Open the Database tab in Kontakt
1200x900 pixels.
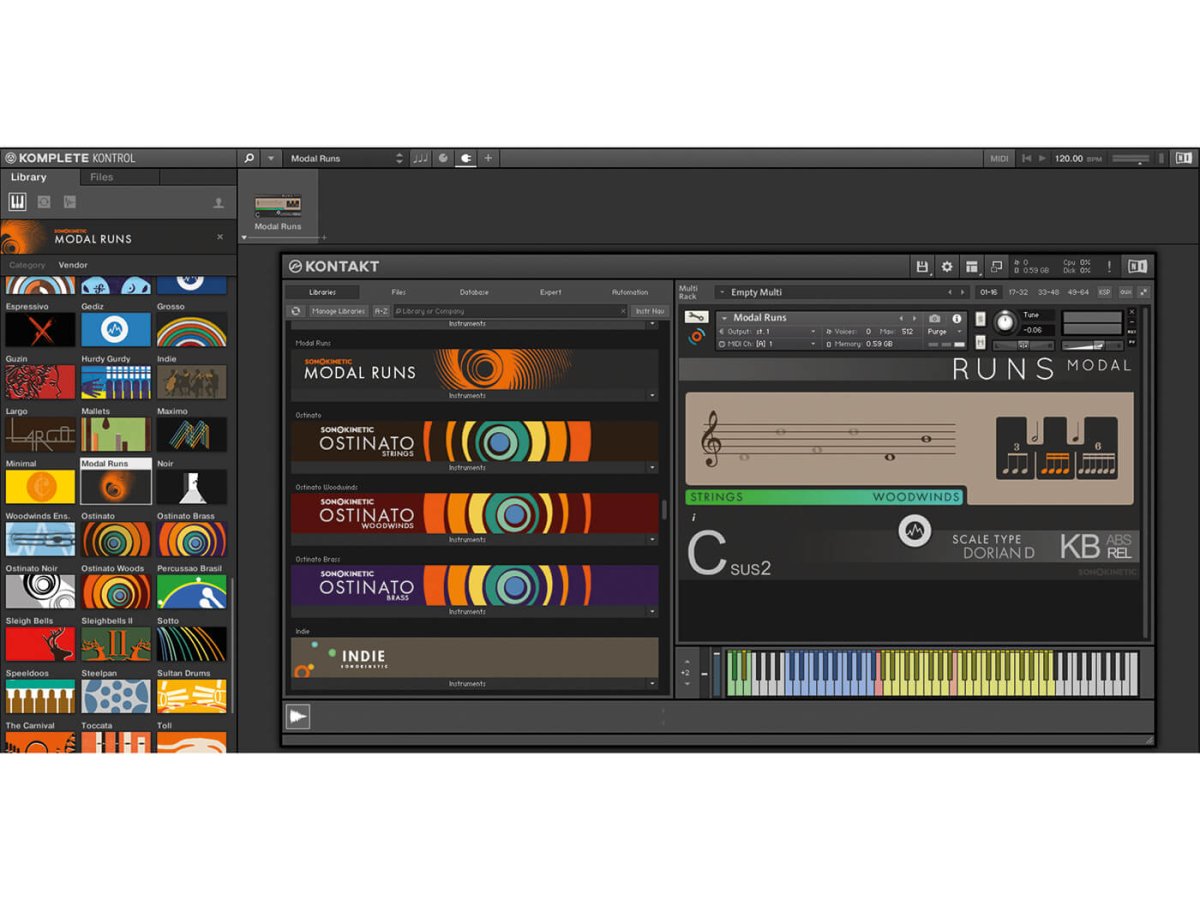pyautogui.click(x=474, y=292)
